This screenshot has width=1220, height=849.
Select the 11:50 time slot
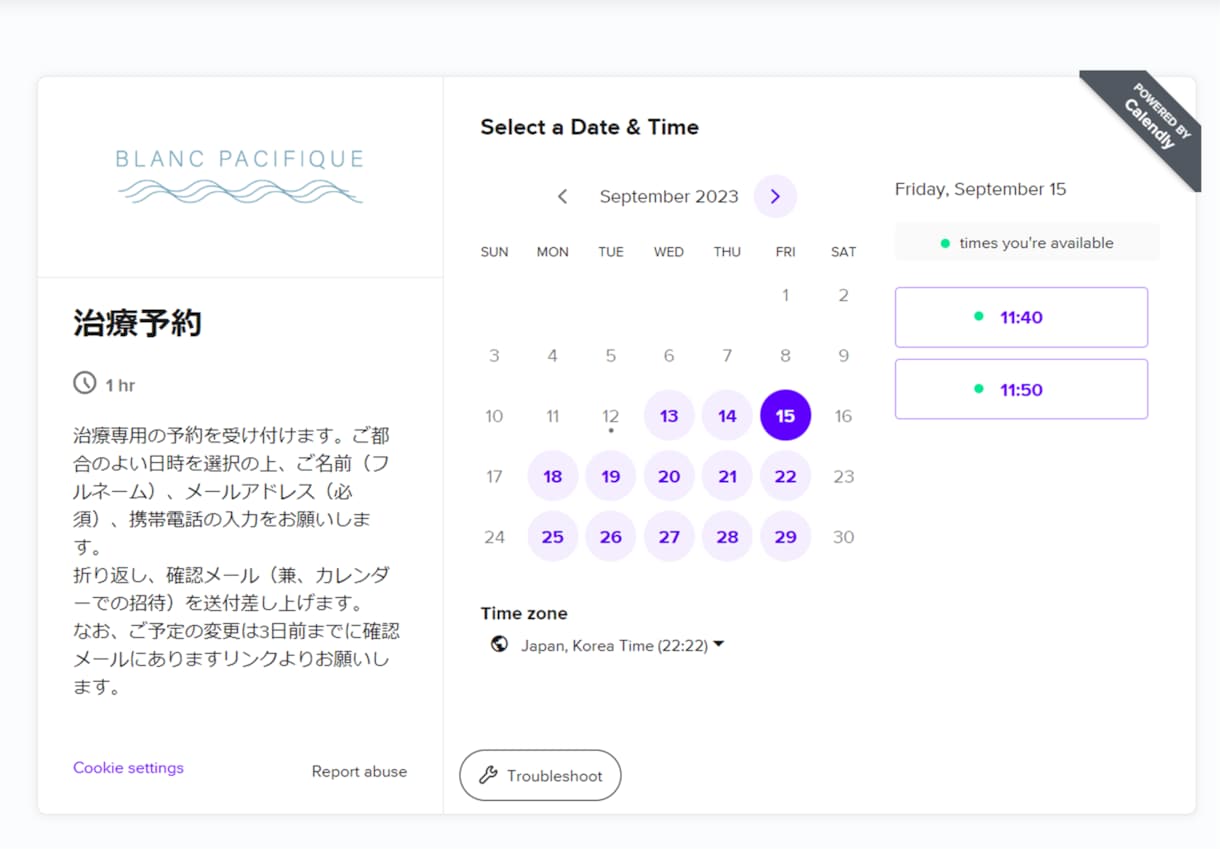[x=1021, y=389]
